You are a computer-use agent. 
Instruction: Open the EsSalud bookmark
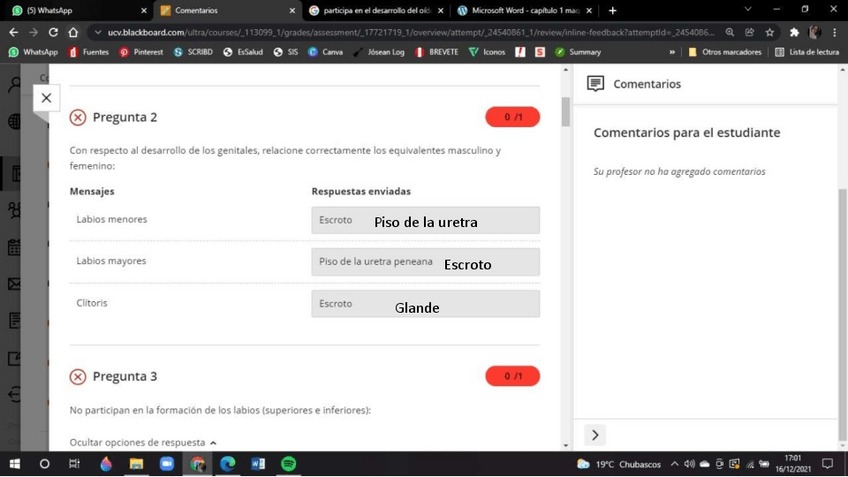click(x=243, y=52)
